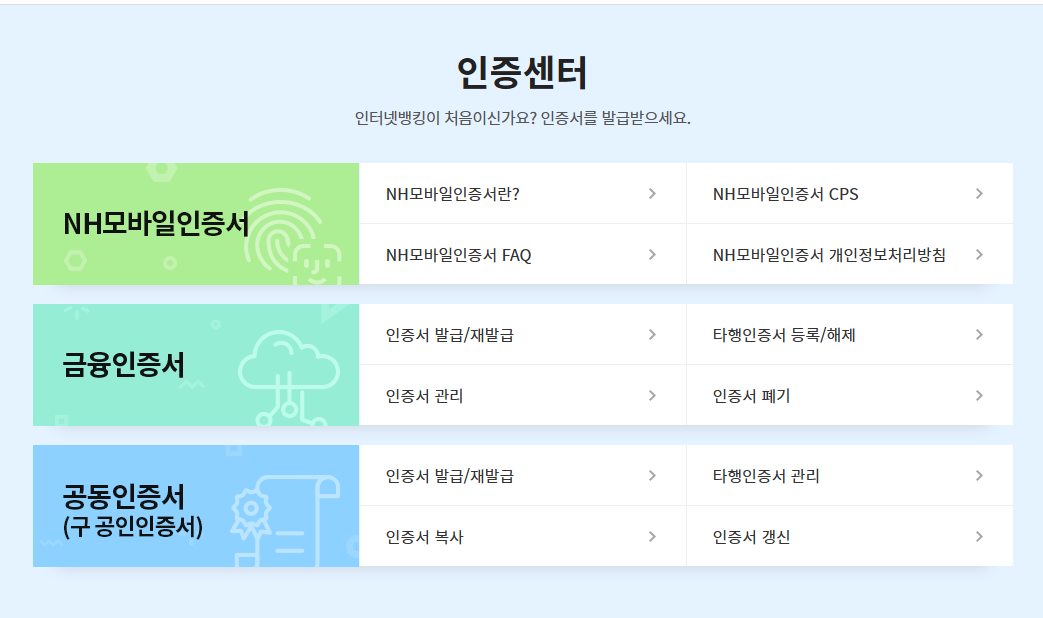Select the NH모바일인증서 category banner
This screenshot has height=618, width=1043.
pyautogui.click(x=196, y=224)
